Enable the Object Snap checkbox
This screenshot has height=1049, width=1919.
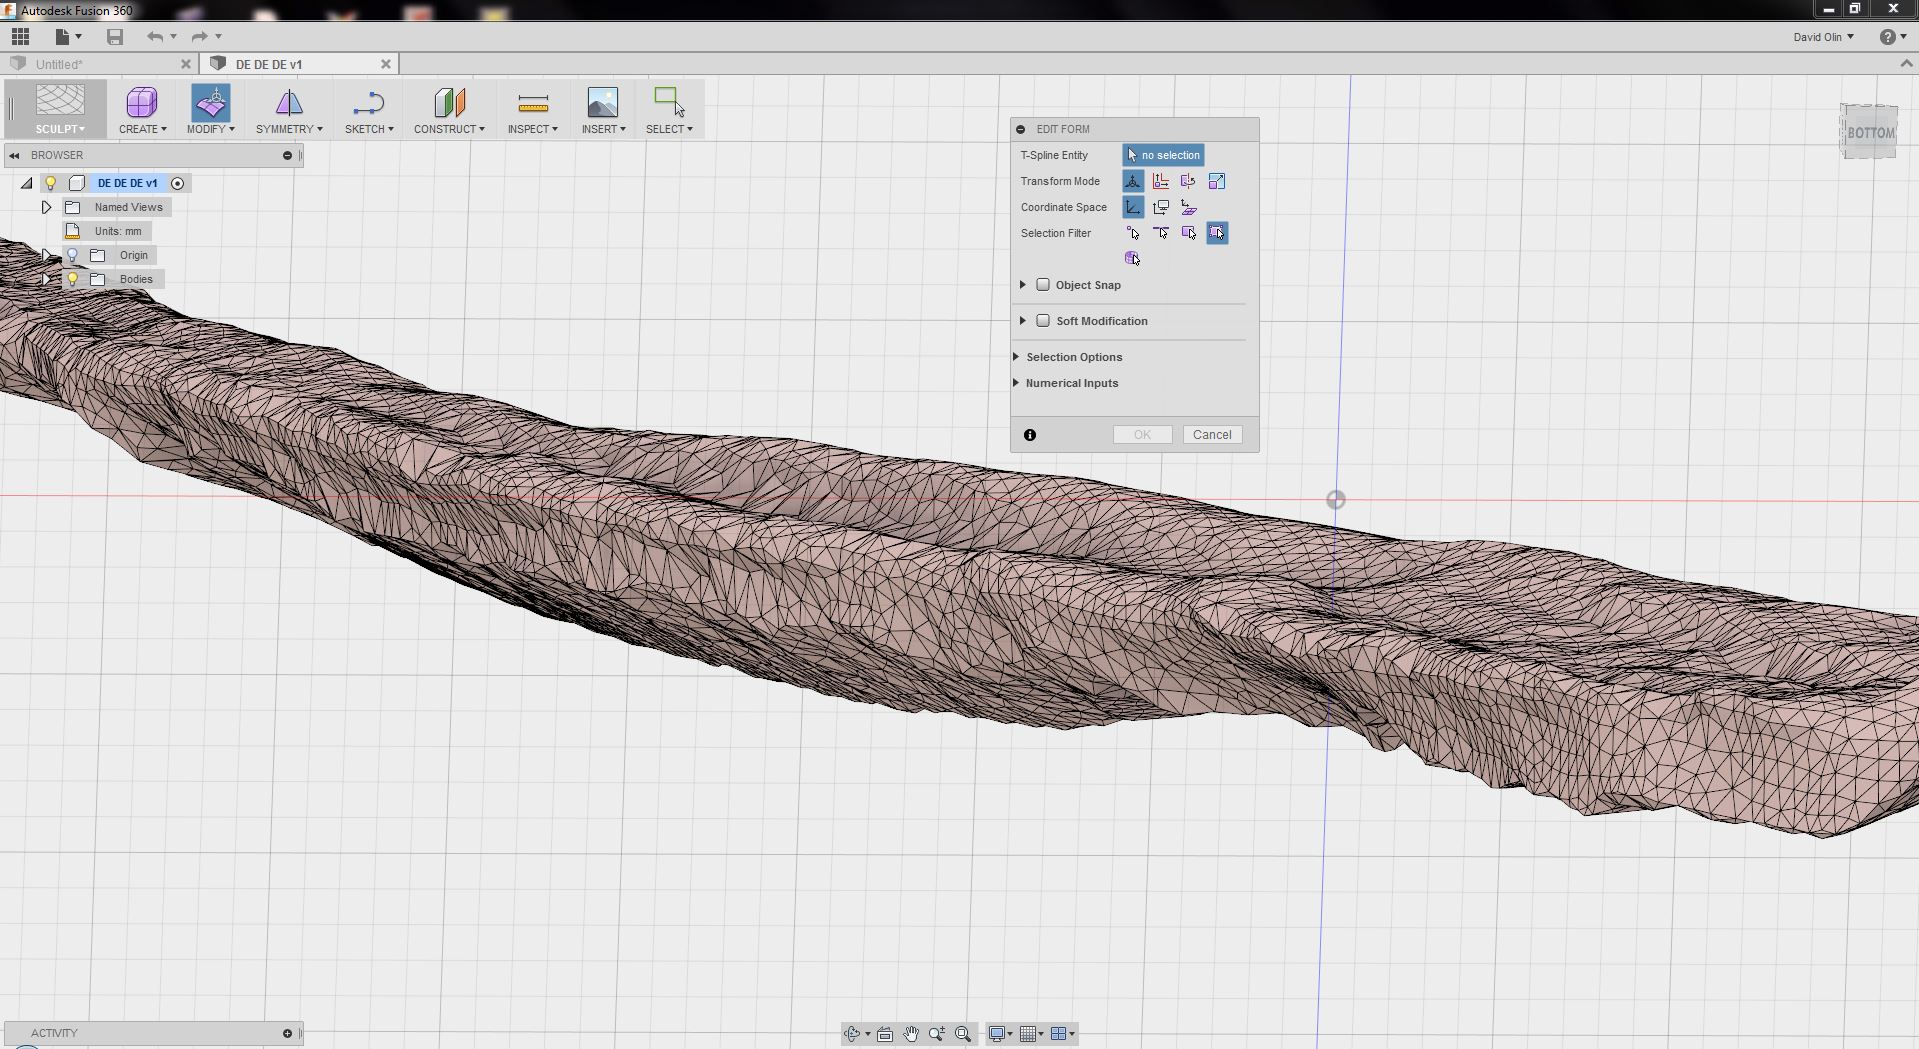coord(1043,285)
